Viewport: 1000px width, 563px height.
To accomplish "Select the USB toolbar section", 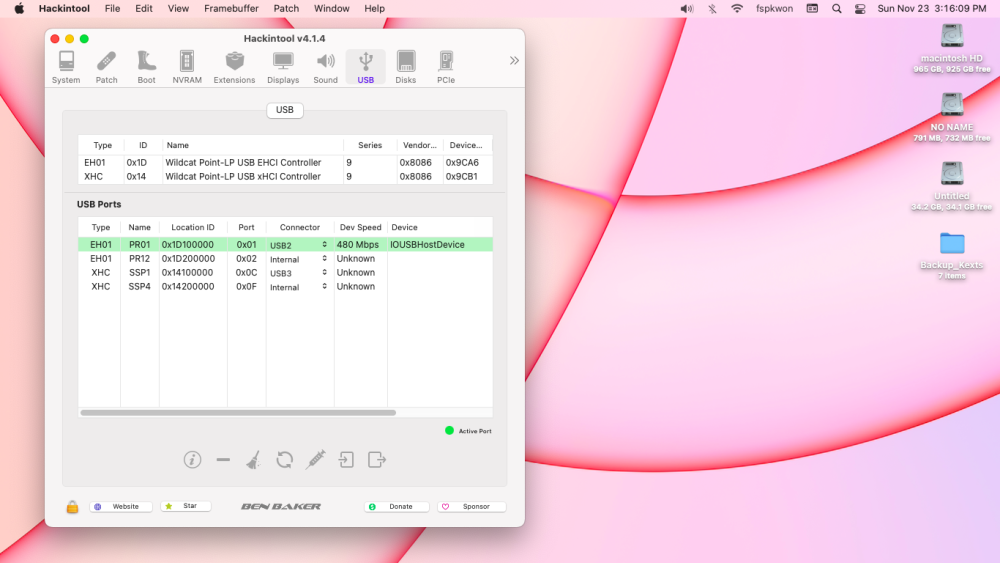I will click(365, 67).
